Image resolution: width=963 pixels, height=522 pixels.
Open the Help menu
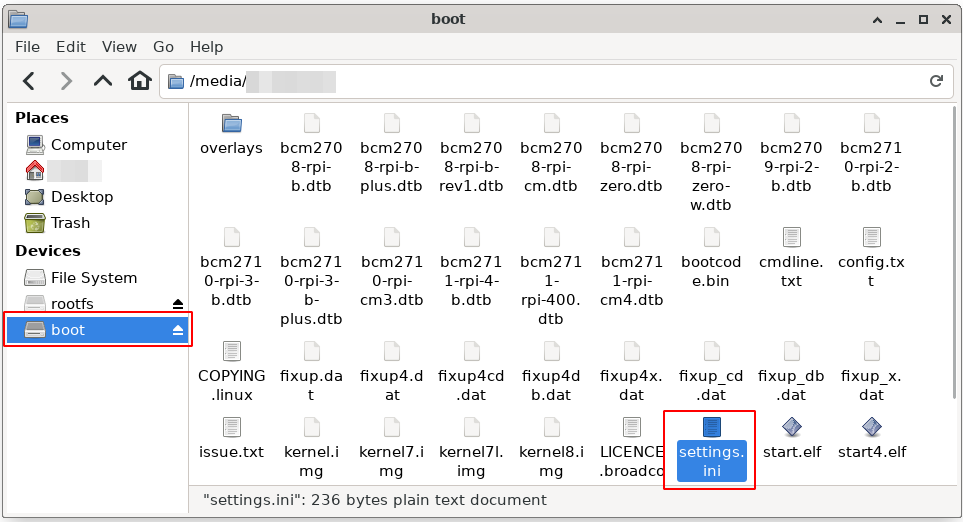pos(206,47)
